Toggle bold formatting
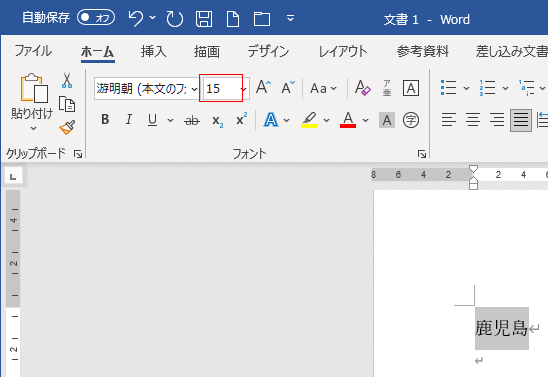548x377 pixels. pos(105,120)
